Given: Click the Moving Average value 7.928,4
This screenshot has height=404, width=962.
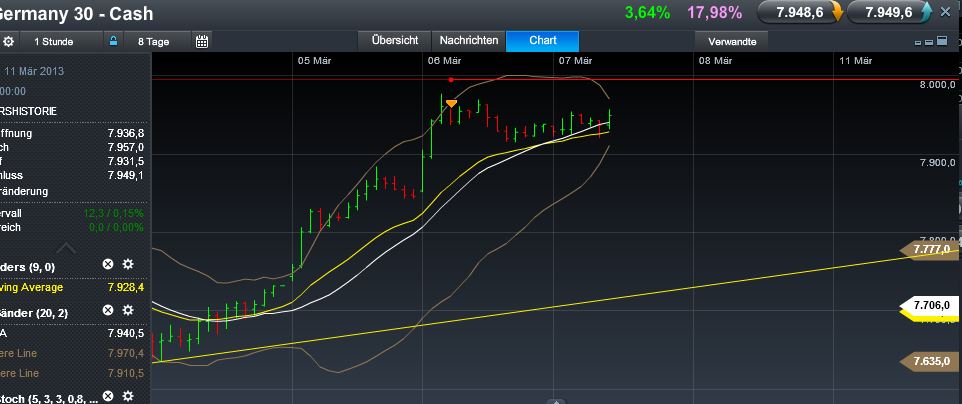Looking at the screenshot, I should (x=125, y=287).
